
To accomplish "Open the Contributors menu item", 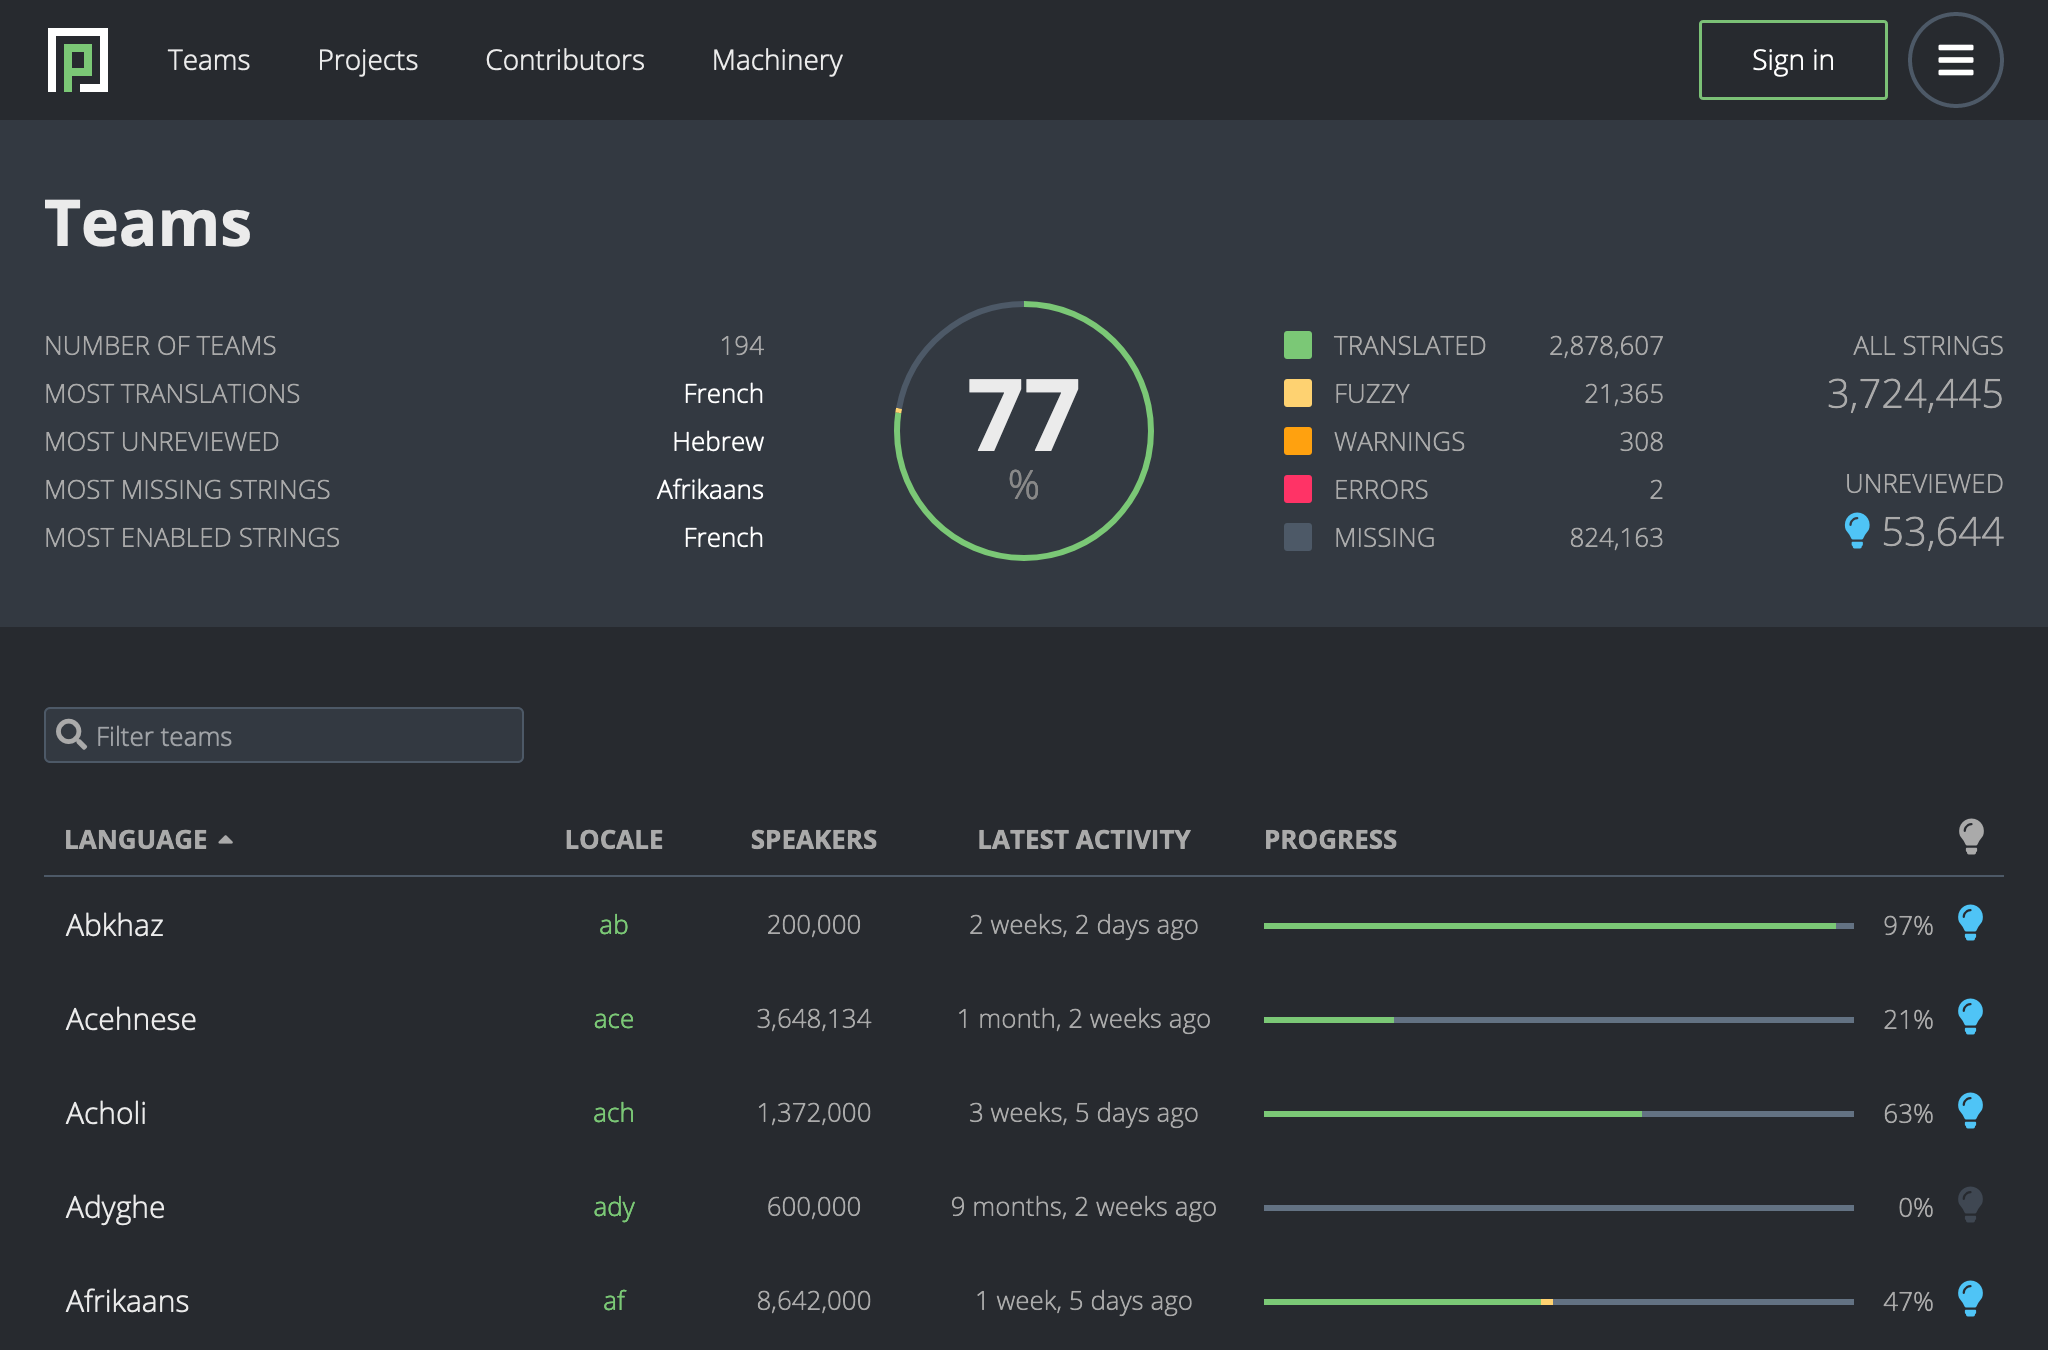I will tap(564, 60).
